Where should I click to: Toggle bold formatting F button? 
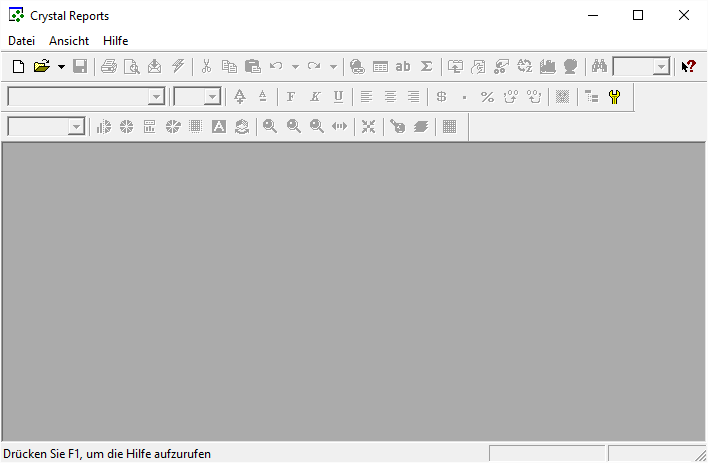(x=291, y=97)
